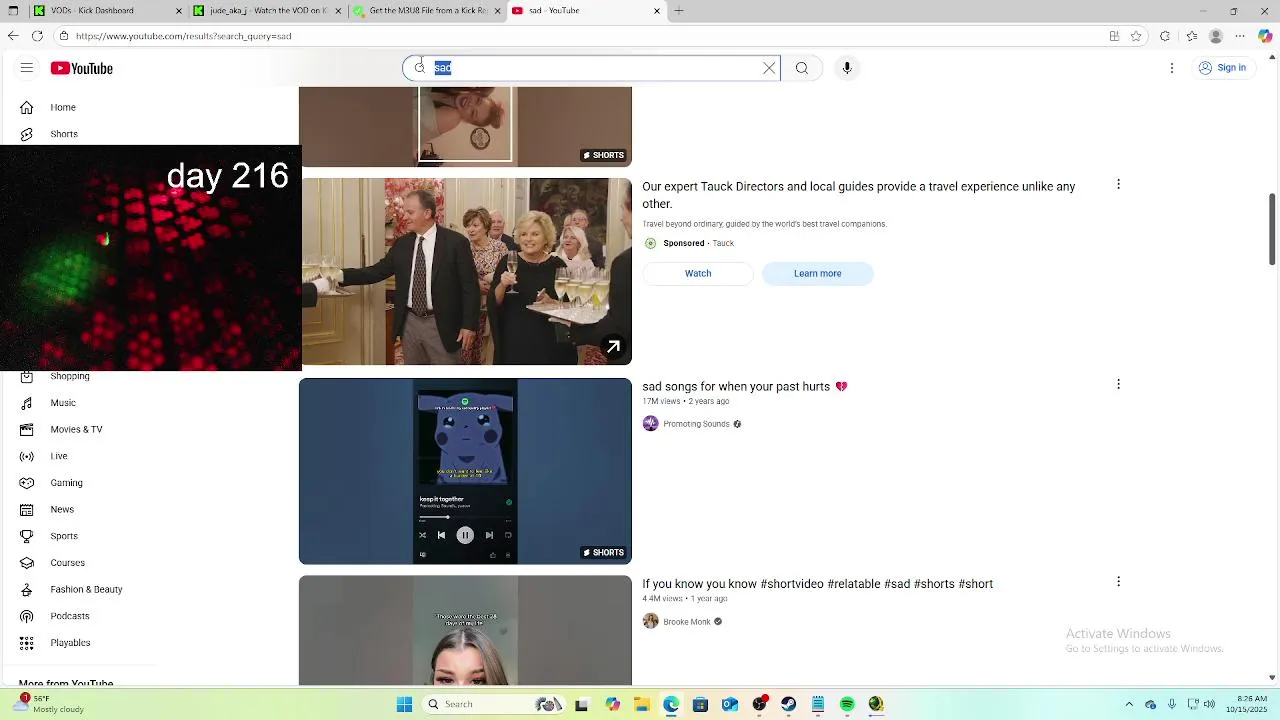Switch to the 'jude_aka_j - Watch the VOD' tab

pyautogui.click(x=267, y=11)
